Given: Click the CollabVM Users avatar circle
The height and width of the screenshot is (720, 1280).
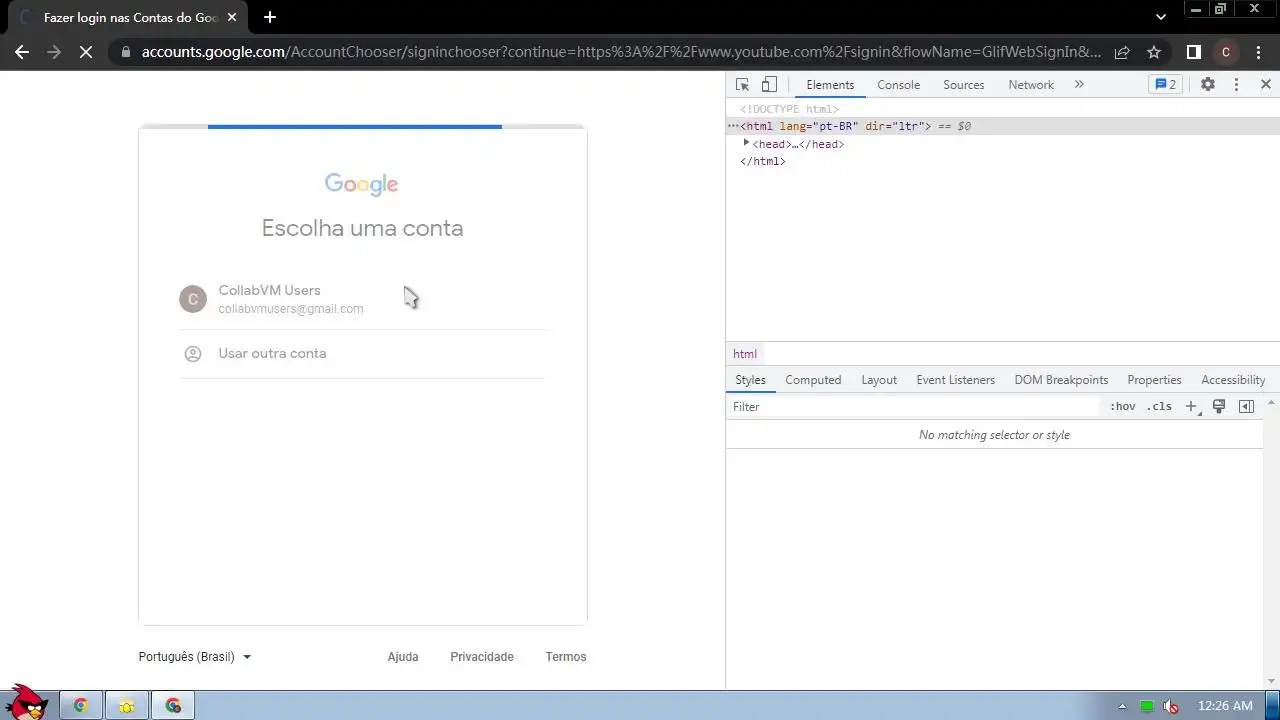Looking at the screenshot, I should pyautogui.click(x=193, y=299).
